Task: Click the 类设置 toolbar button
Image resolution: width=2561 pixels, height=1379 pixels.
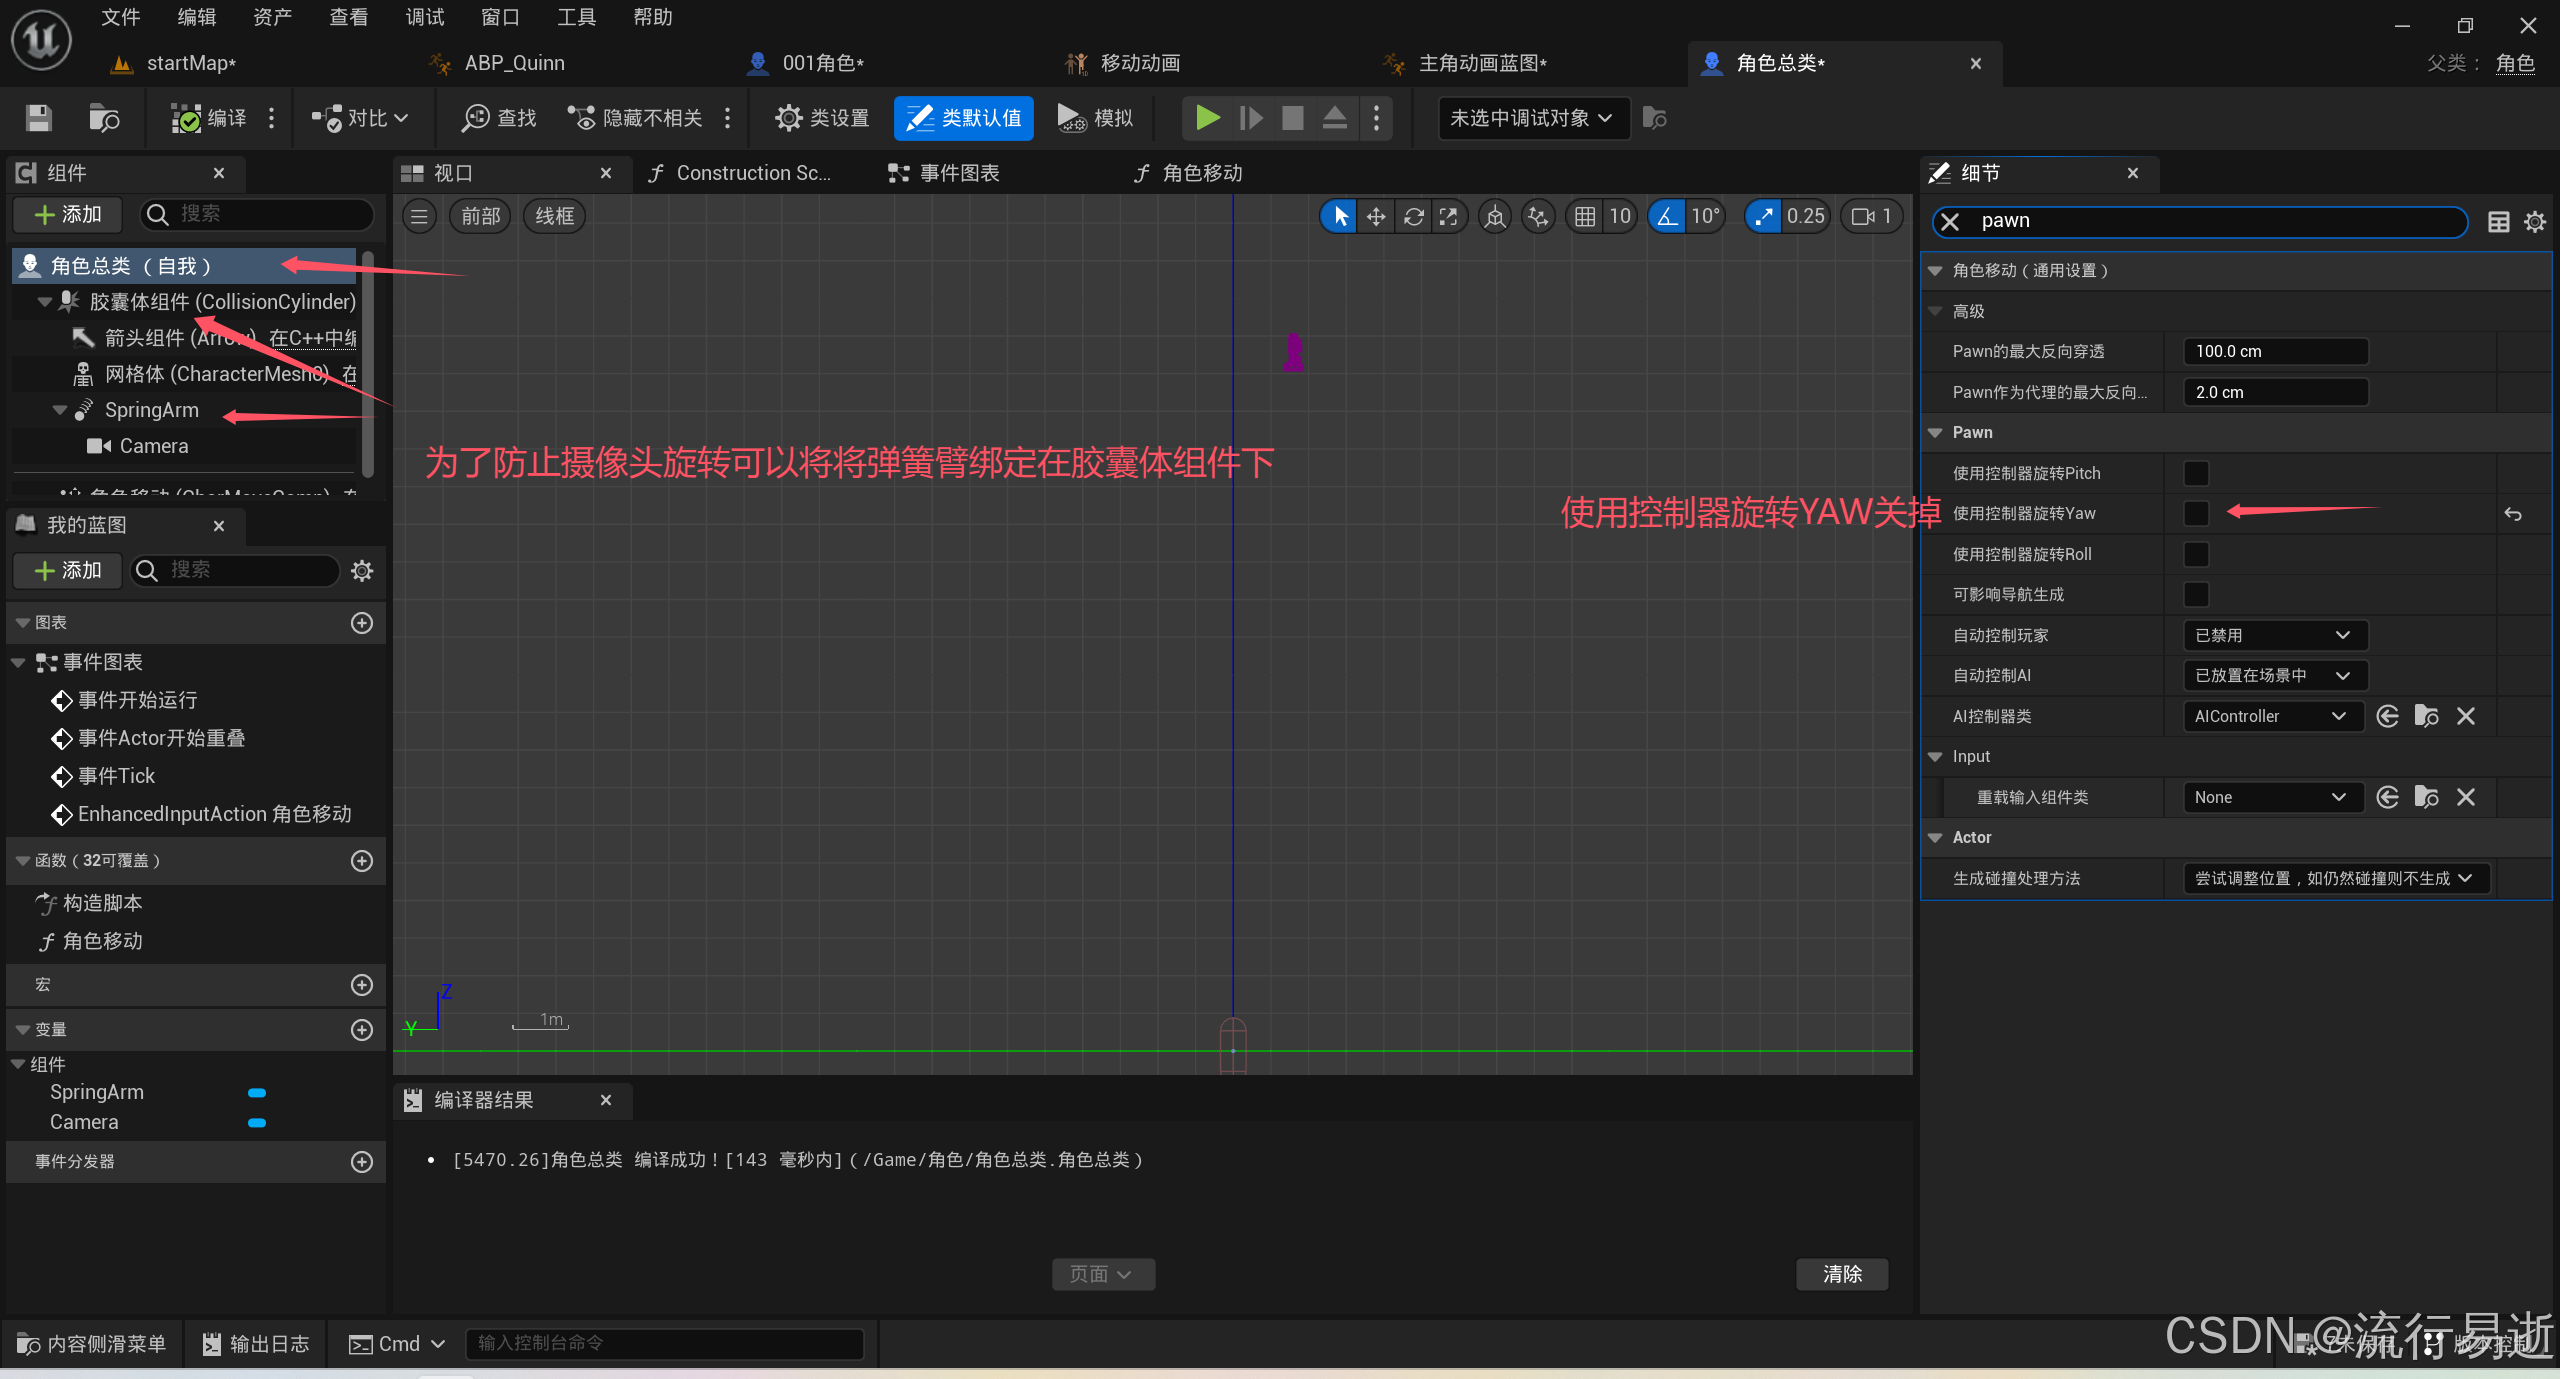Action: (x=822, y=118)
